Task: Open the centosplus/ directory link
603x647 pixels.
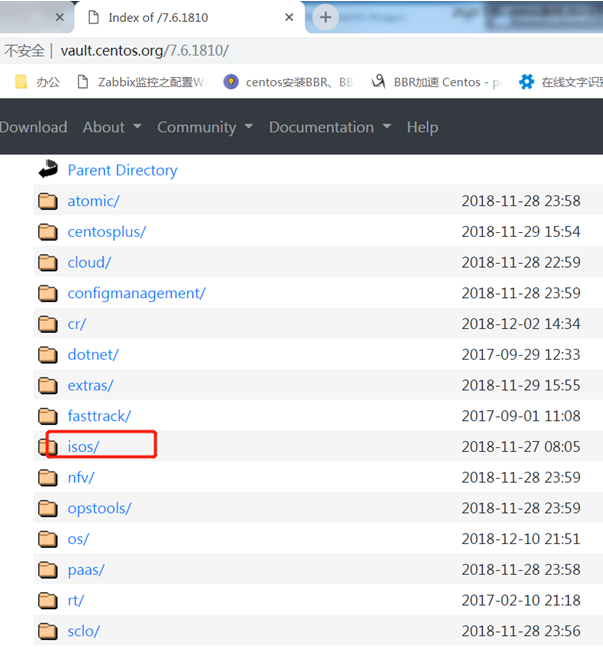Action: 107,231
